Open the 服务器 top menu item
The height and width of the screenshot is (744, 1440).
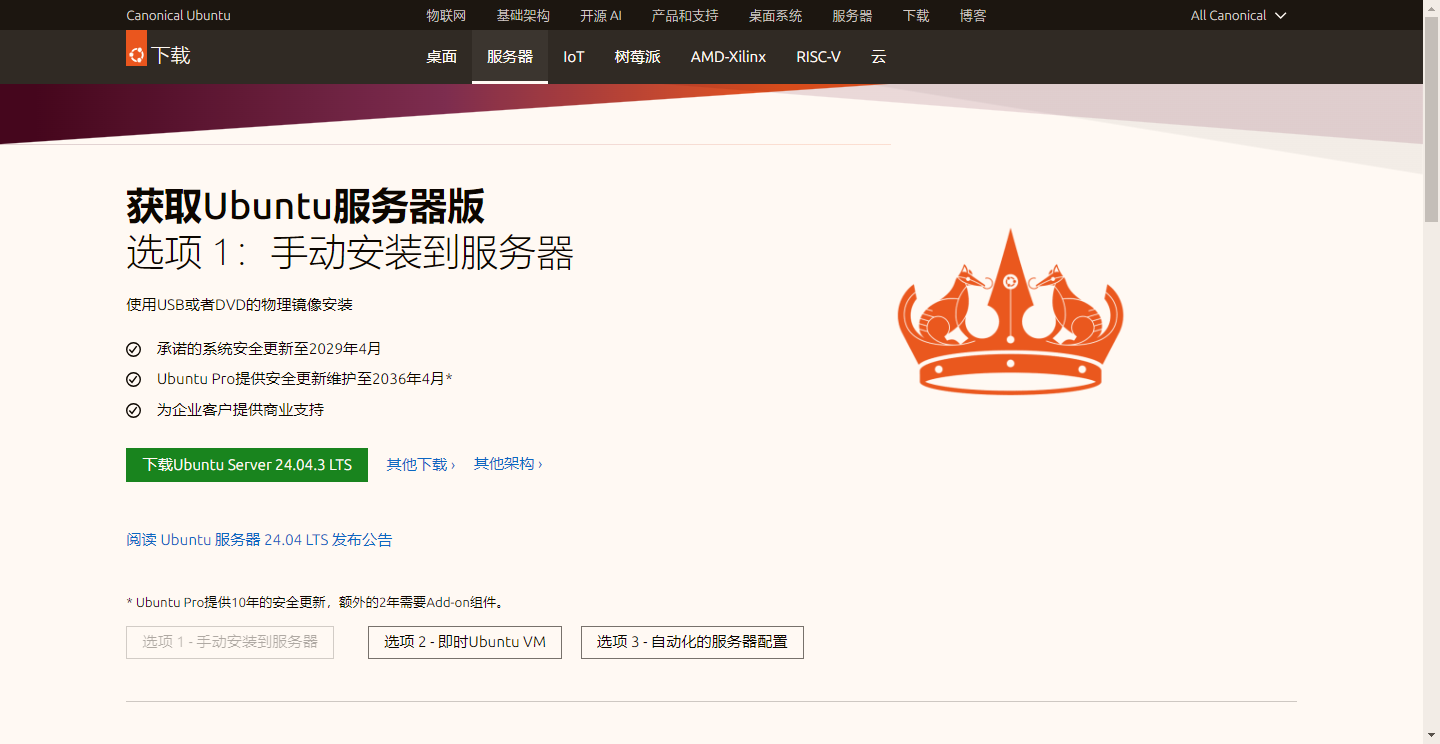(852, 15)
